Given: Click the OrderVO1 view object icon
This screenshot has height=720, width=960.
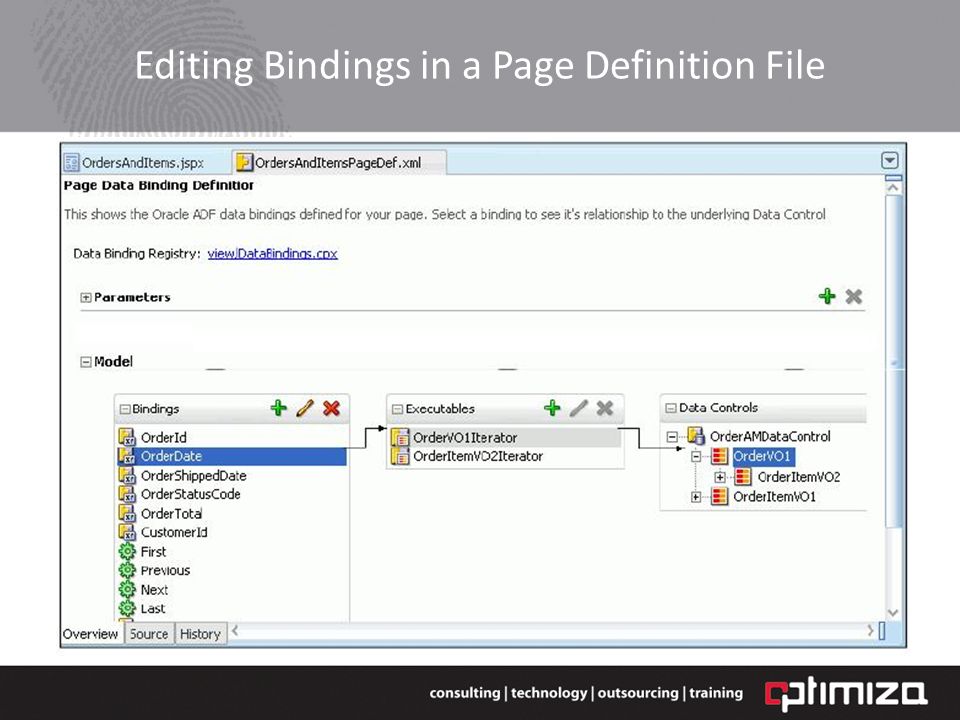Looking at the screenshot, I should point(719,456).
